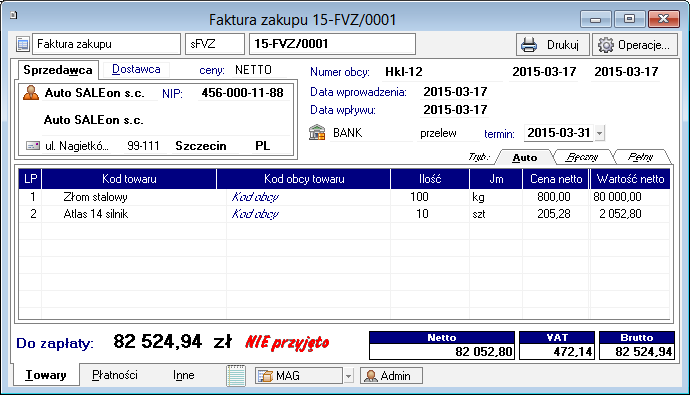Open the Towary bottom tab

(46, 375)
